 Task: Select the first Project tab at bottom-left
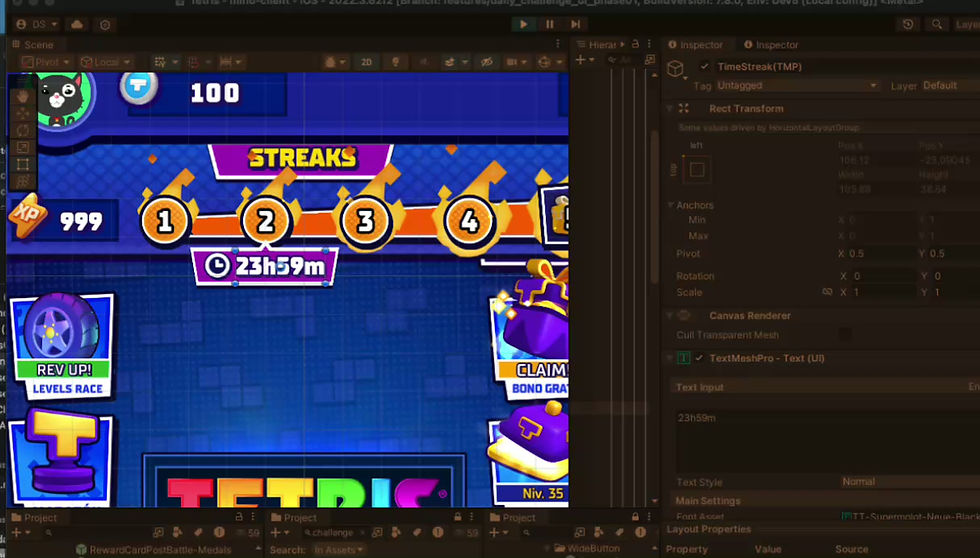point(34,517)
